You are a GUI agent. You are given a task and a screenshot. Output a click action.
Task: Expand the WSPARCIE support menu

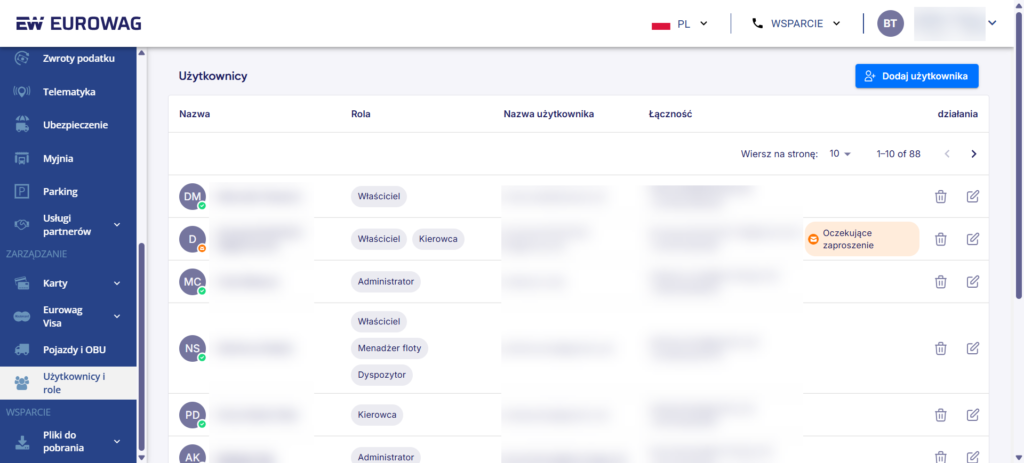pos(796,24)
